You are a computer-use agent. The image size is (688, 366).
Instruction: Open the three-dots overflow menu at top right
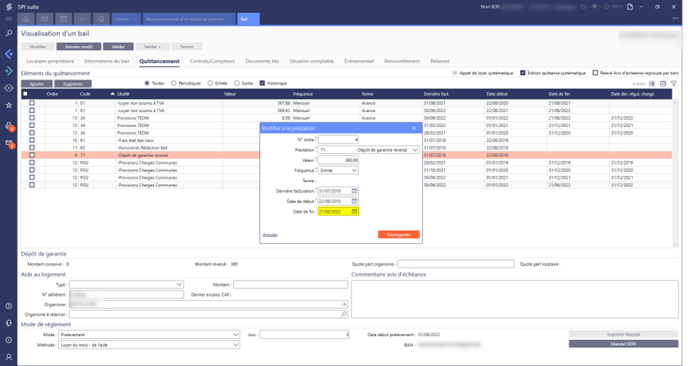point(675,18)
